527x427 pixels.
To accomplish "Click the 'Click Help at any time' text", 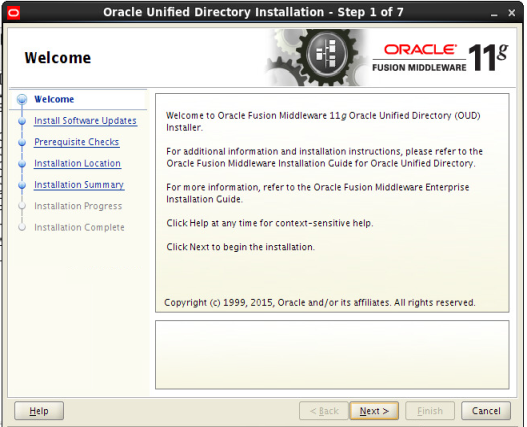I will [270, 223].
